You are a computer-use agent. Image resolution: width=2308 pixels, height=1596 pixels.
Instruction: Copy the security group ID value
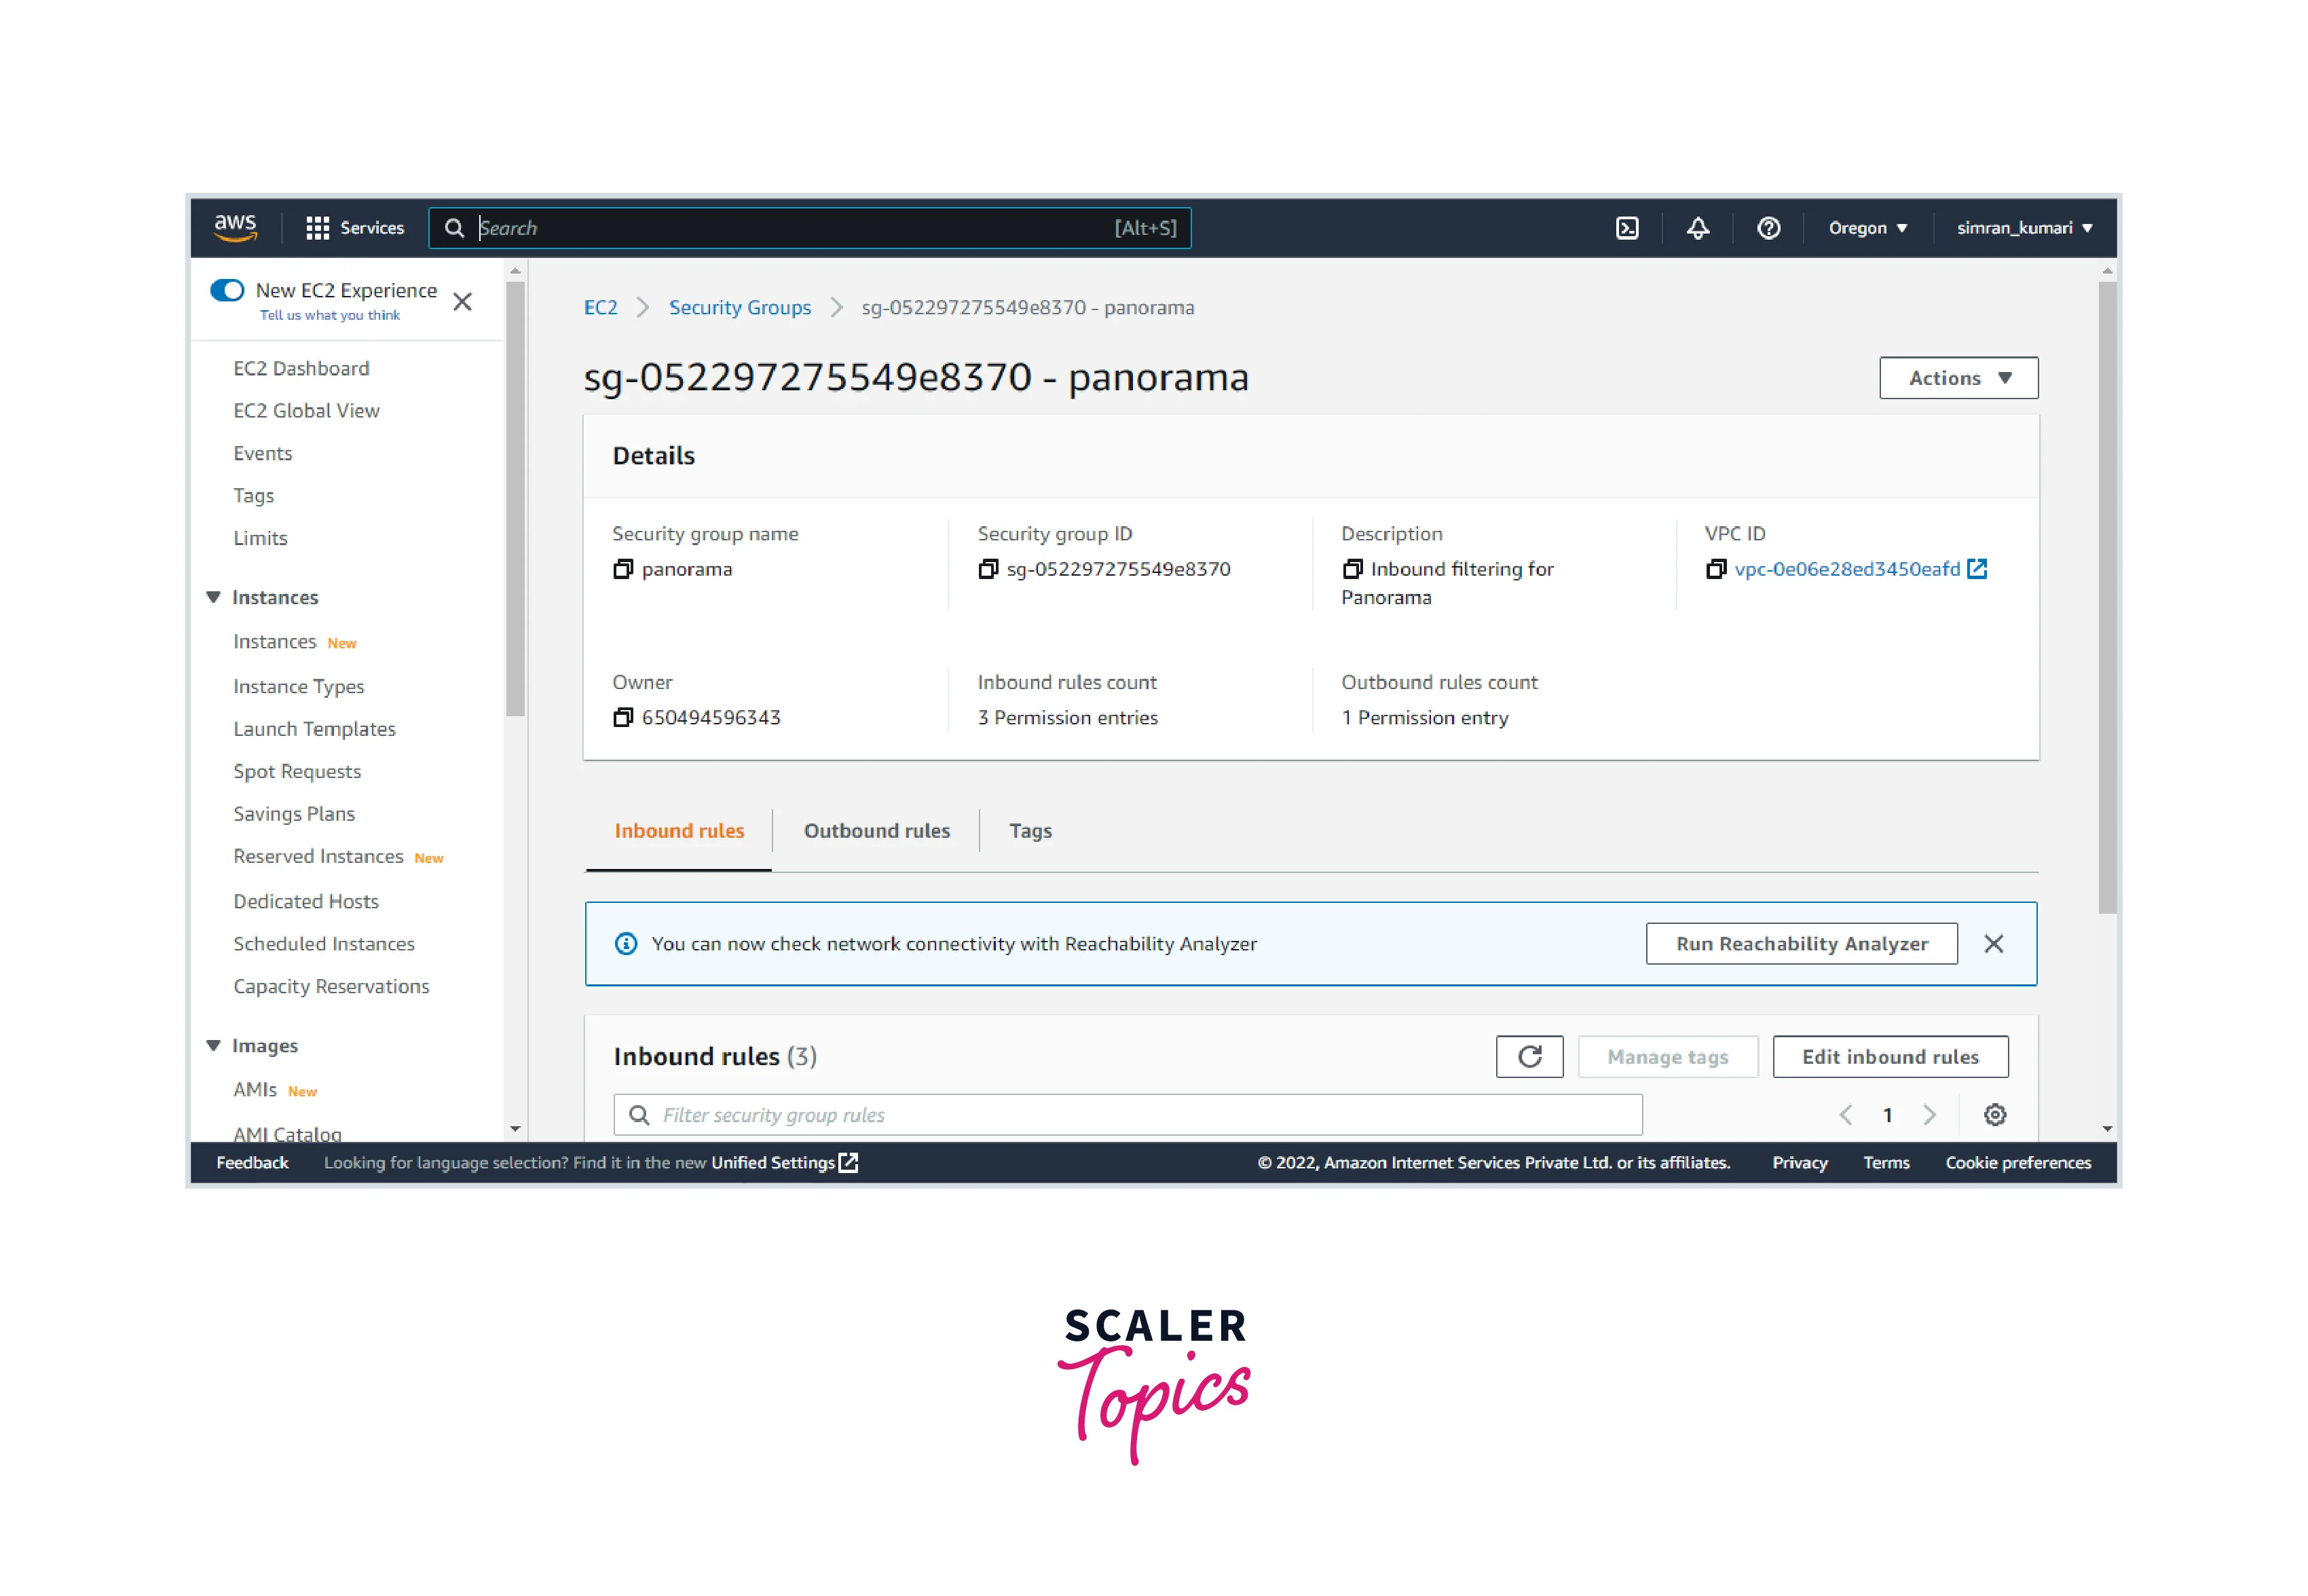pos(987,569)
